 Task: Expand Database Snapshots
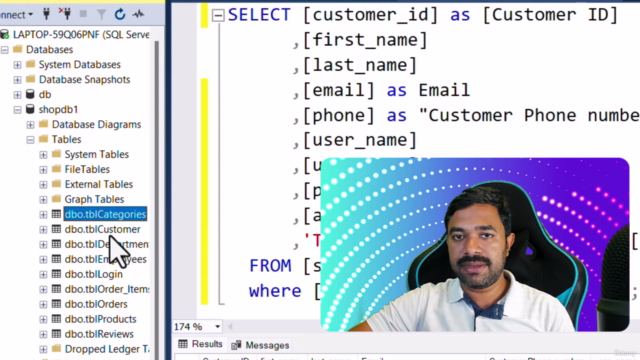[18, 80]
